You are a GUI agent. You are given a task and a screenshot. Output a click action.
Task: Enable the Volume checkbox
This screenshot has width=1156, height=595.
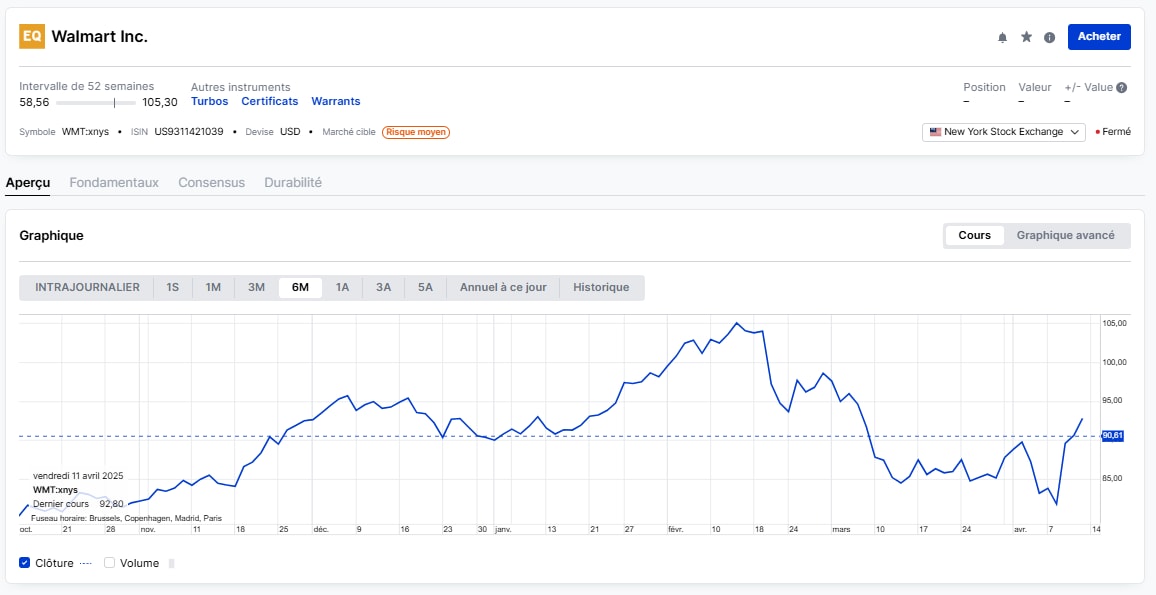point(110,563)
